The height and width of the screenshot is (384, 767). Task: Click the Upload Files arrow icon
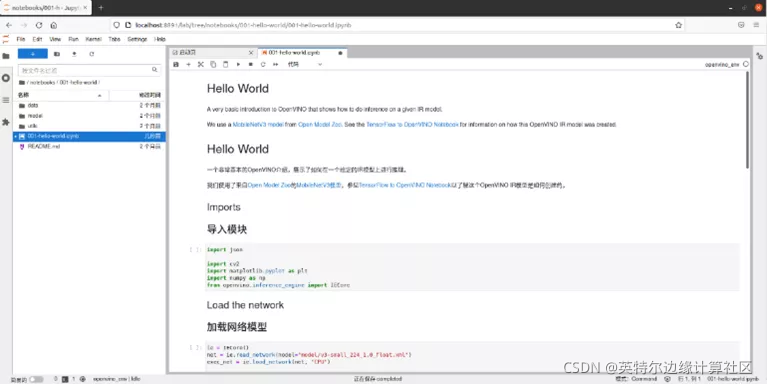[x=74, y=54]
